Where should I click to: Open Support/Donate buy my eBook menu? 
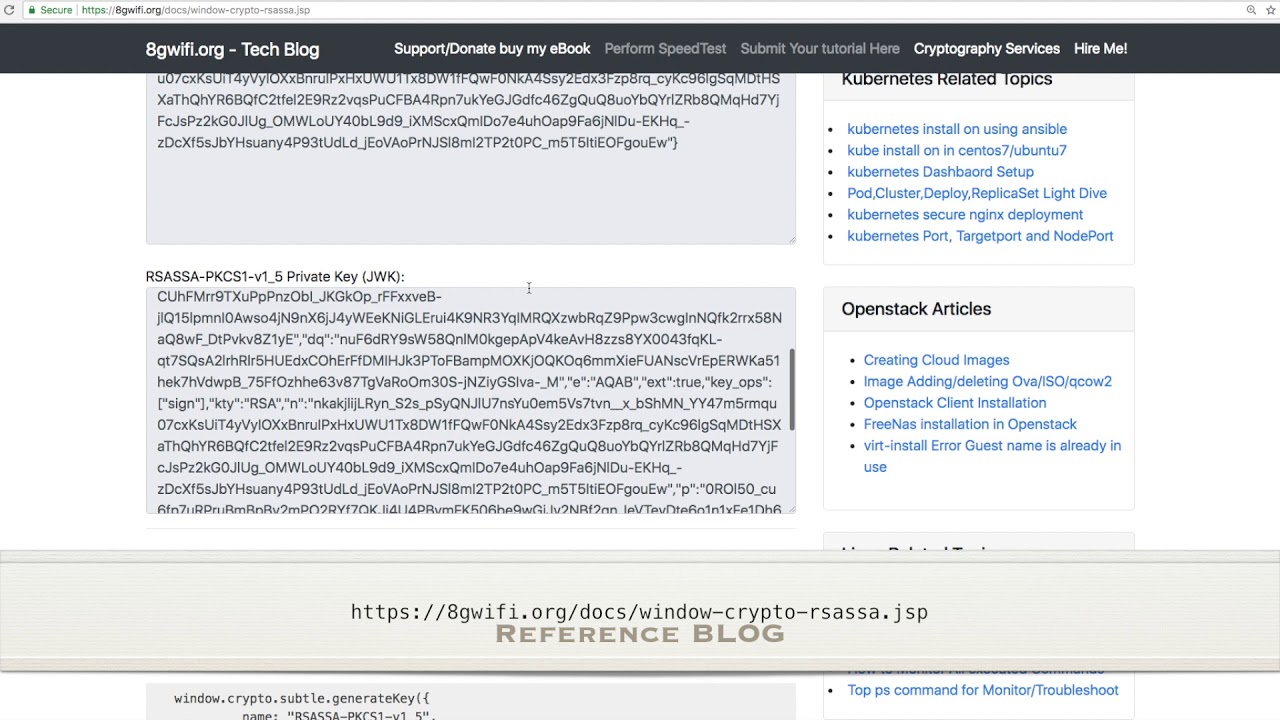coord(492,48)
